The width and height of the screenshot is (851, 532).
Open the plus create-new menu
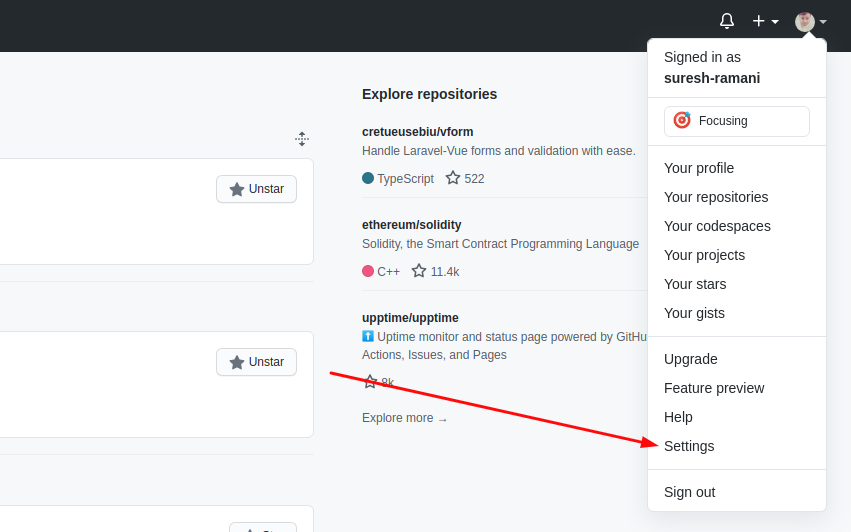[x=765, y=21]
